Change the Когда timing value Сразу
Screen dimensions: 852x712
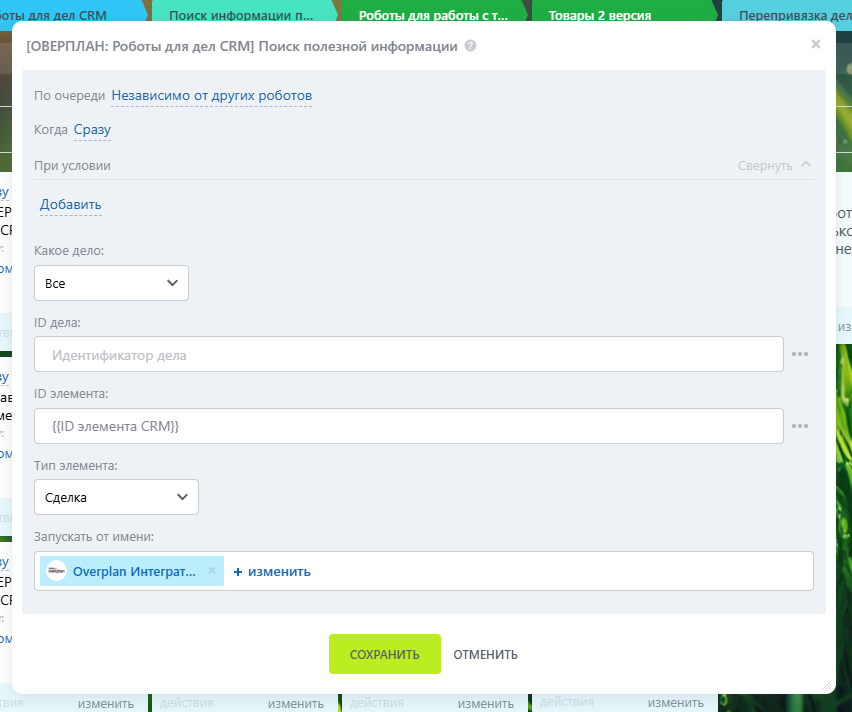(x=92, y=130)
